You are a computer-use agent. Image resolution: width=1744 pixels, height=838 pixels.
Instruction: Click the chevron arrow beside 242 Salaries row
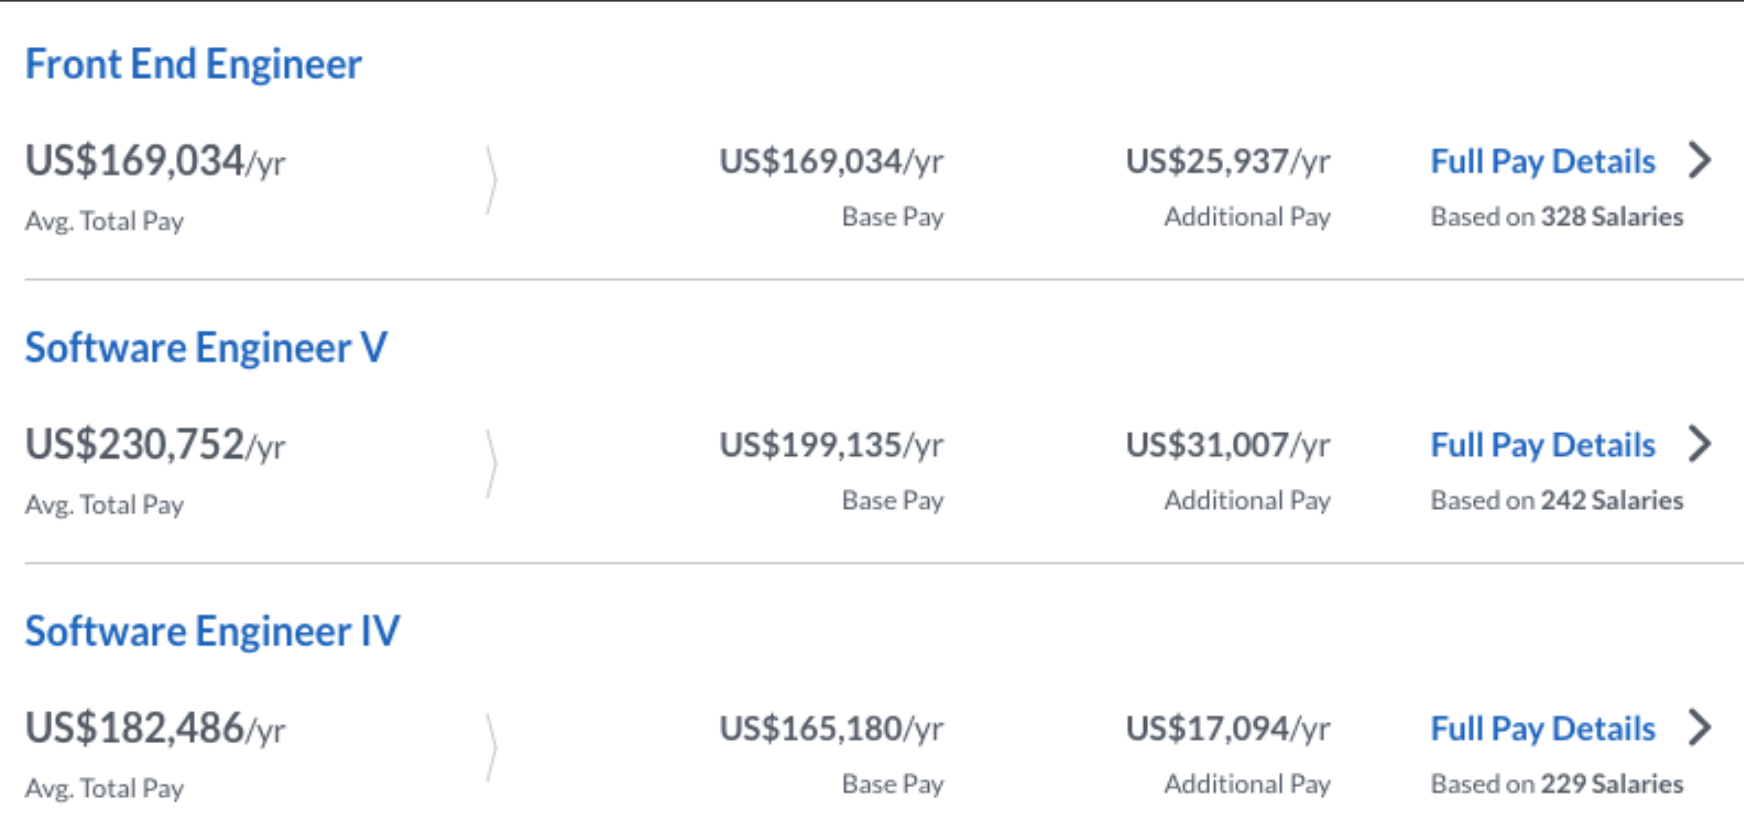click(x=1700, y=444)
